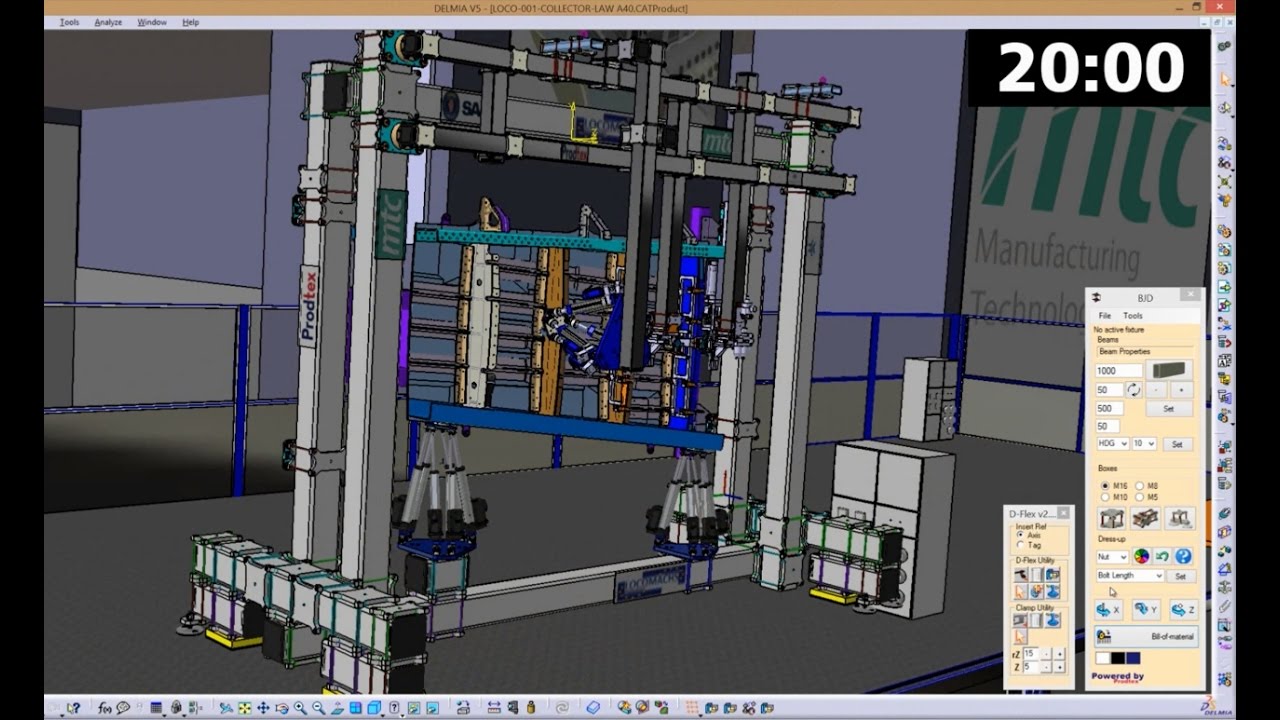The image size is (1280, 720).
Task: Open the Analyze menu
Action: 108,22
